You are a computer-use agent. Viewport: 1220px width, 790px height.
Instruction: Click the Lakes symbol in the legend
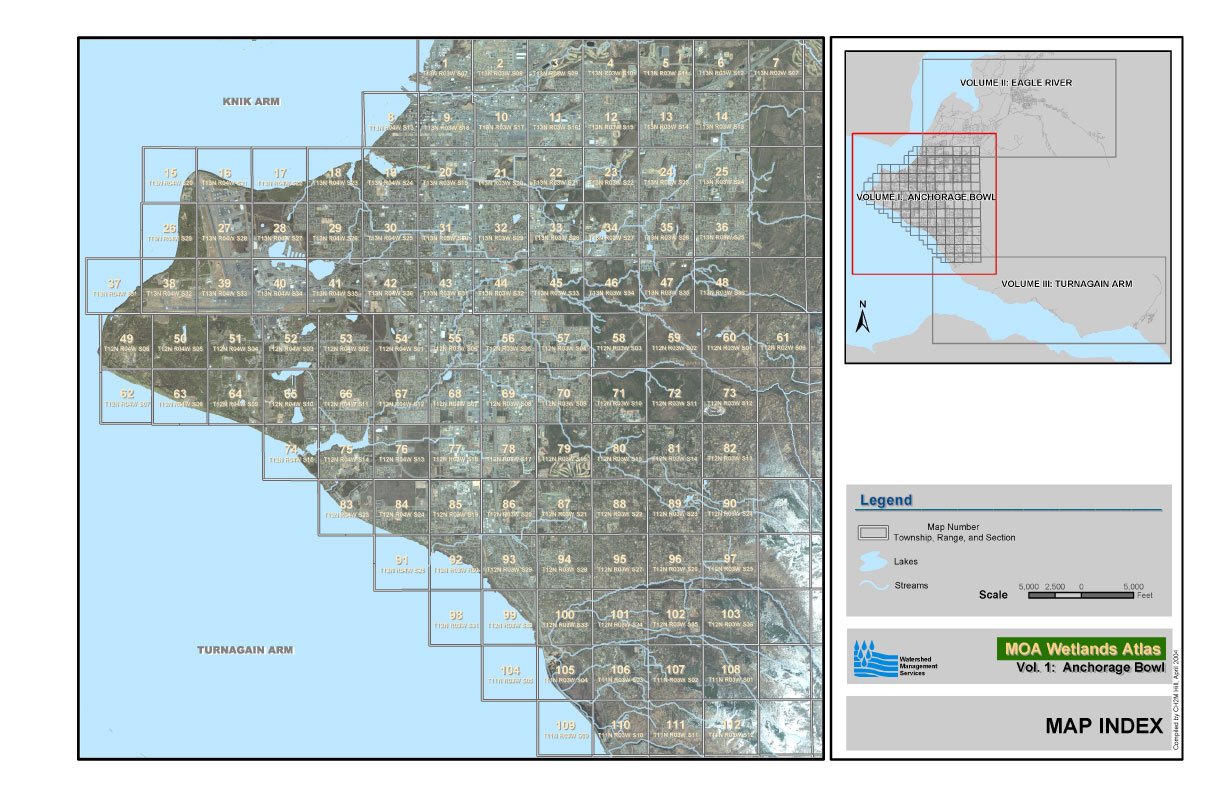point(872,560)
